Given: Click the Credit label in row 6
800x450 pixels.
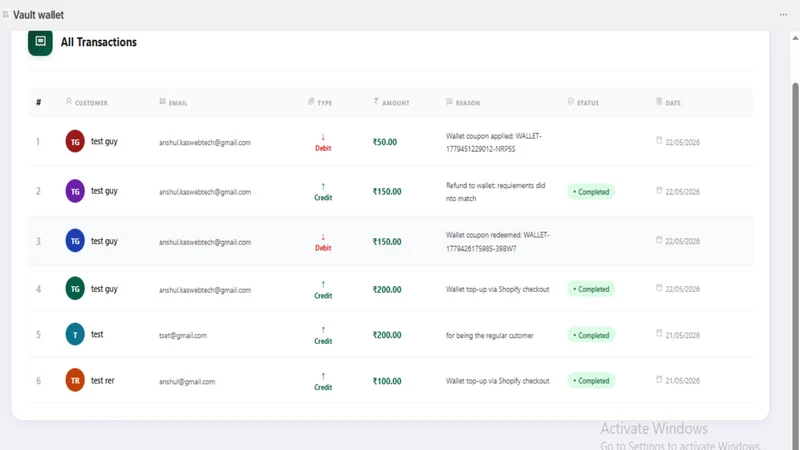Looking at the screenshot, I should (x=323, y=387).
